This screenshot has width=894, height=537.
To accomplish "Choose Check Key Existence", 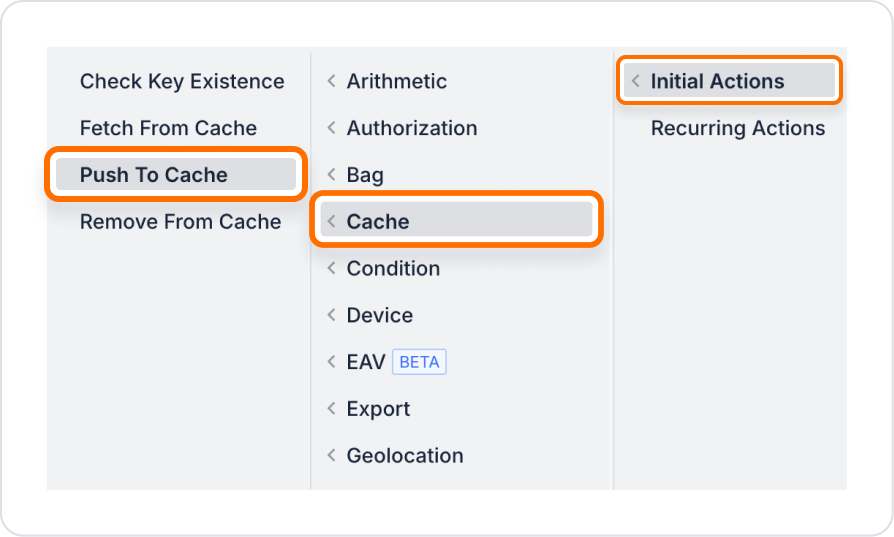I will [182, 82].
